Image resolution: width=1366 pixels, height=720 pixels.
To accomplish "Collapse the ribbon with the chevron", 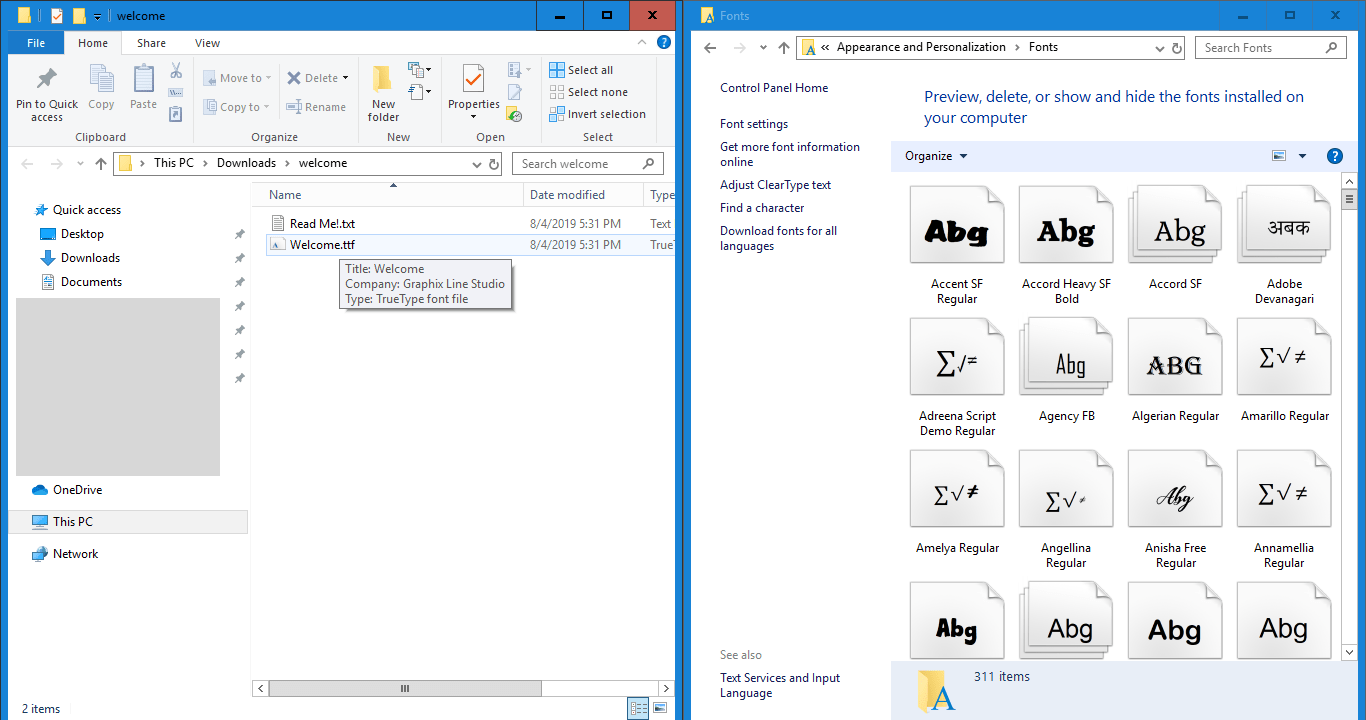I will 643,43.
